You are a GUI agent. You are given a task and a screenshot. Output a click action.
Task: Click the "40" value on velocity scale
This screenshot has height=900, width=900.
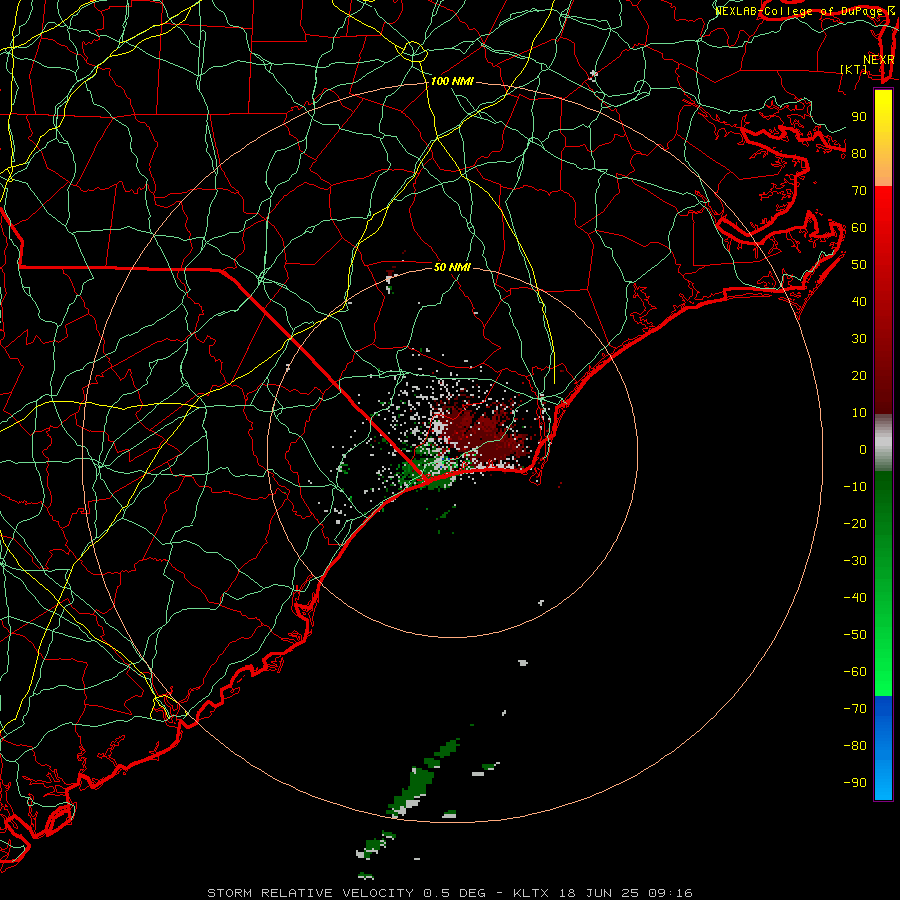[859, 302]
